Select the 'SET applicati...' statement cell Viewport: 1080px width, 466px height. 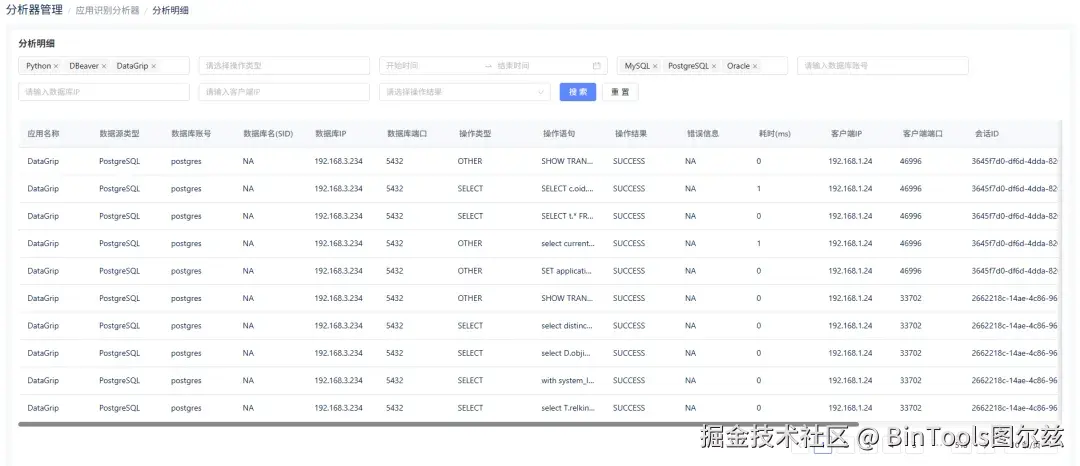(567, 271)
